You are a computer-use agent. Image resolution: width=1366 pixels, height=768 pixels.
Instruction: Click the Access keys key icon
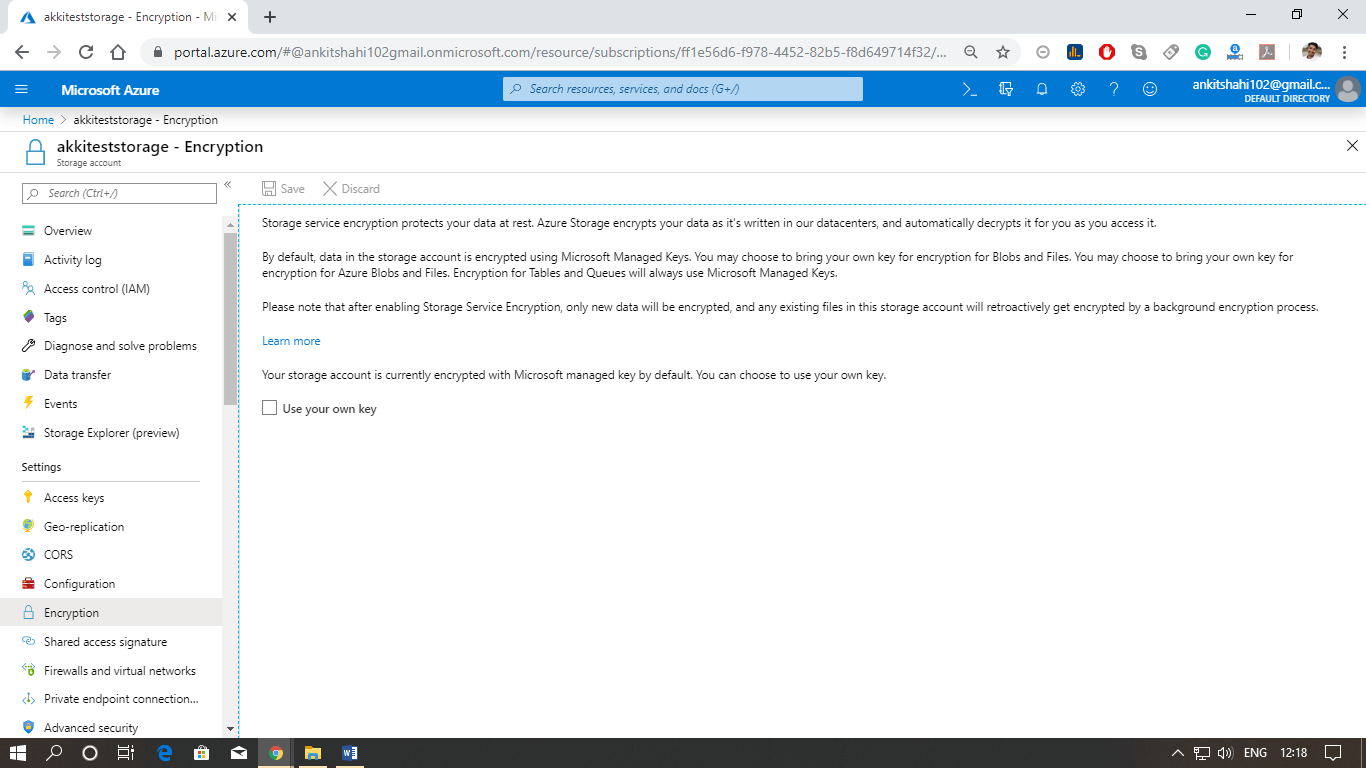click(29, 498)
